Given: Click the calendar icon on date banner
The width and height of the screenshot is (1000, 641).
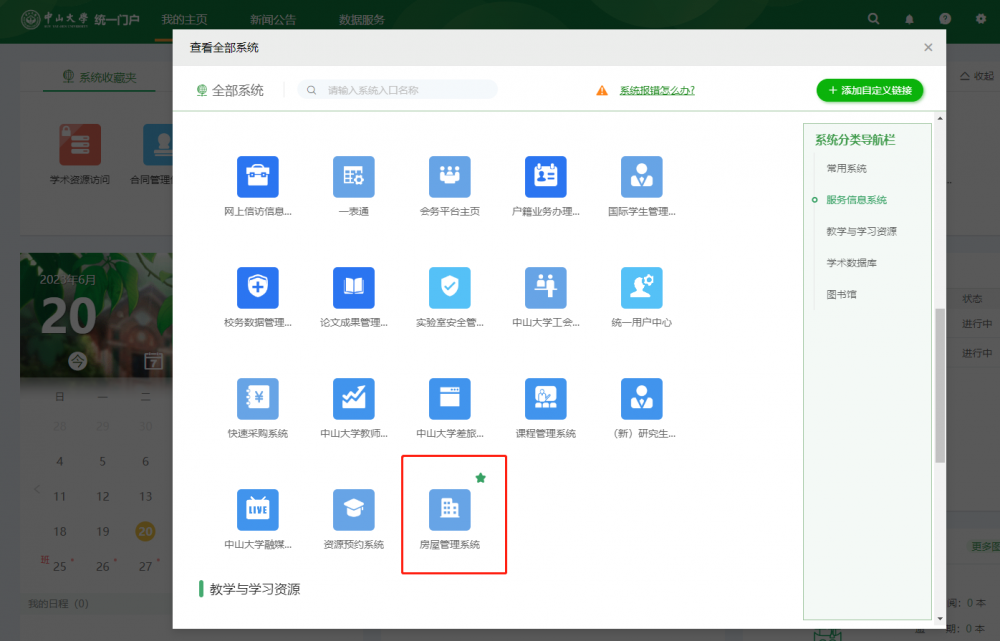Looking at the screenshot, I should pyautogui.click(x=153, y=361).
